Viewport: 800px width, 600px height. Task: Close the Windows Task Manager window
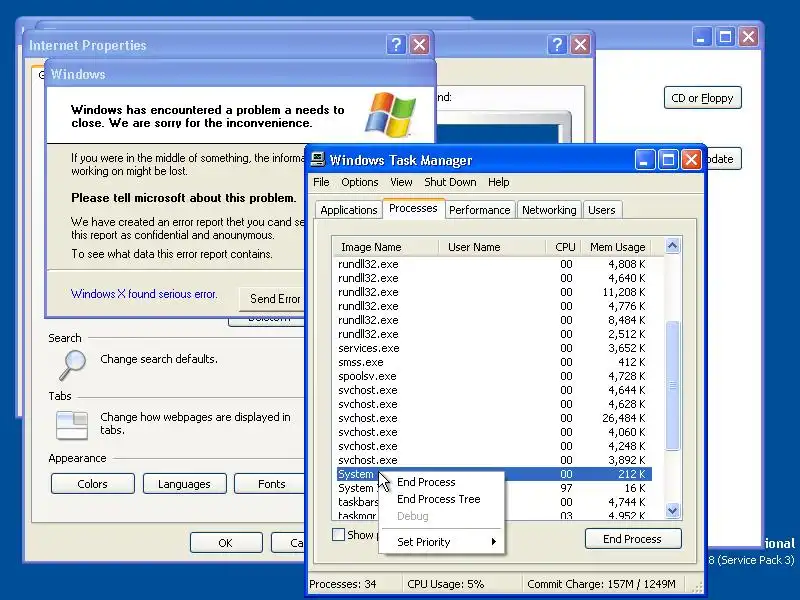[691, 160]
